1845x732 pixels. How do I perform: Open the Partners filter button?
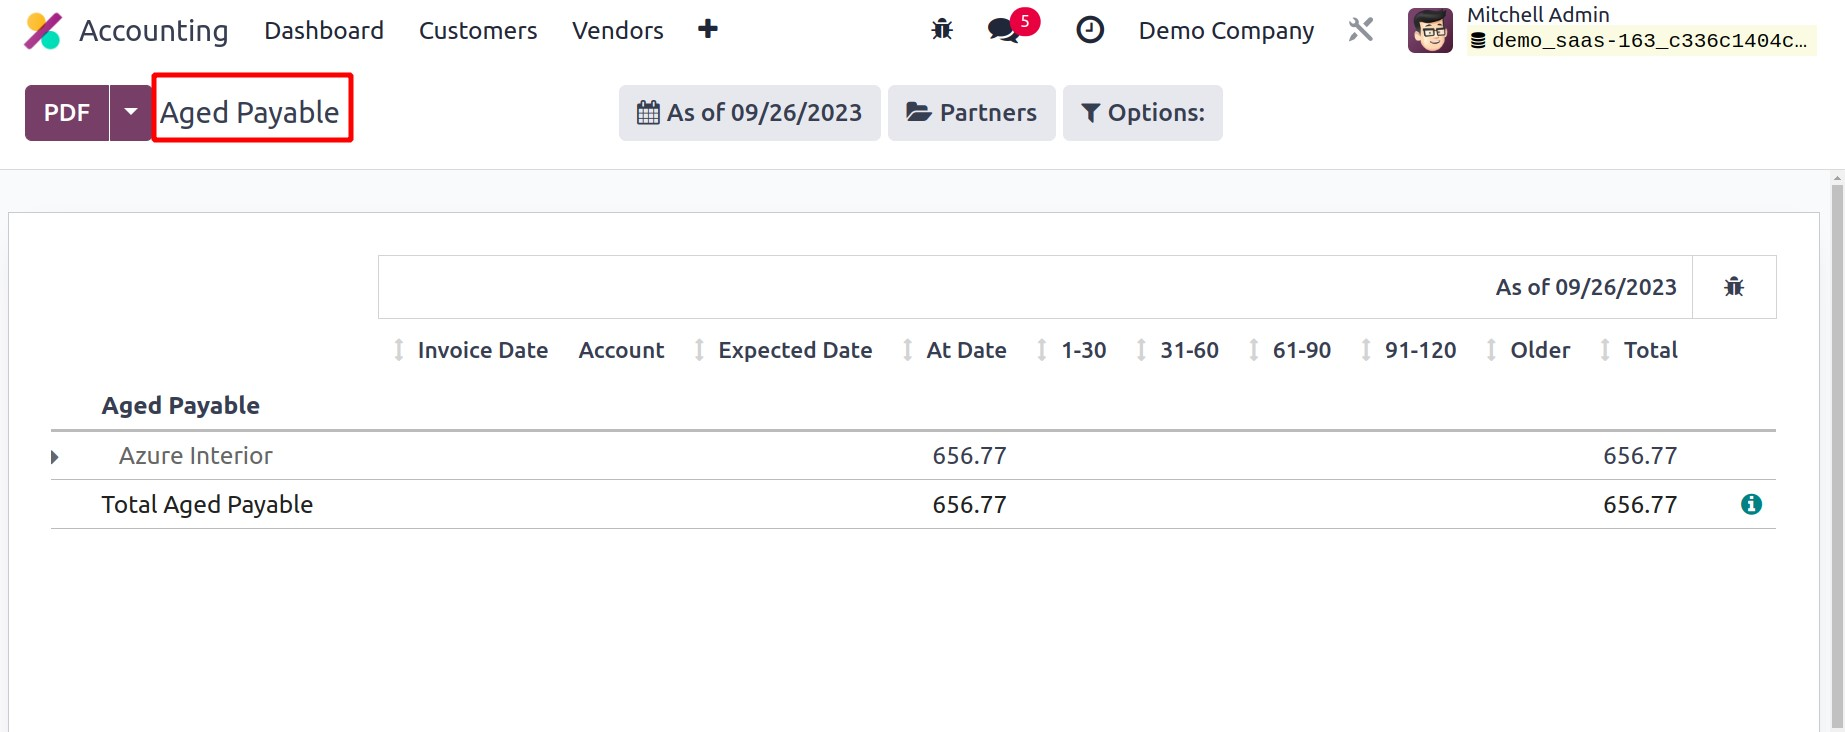click(971, 113)
